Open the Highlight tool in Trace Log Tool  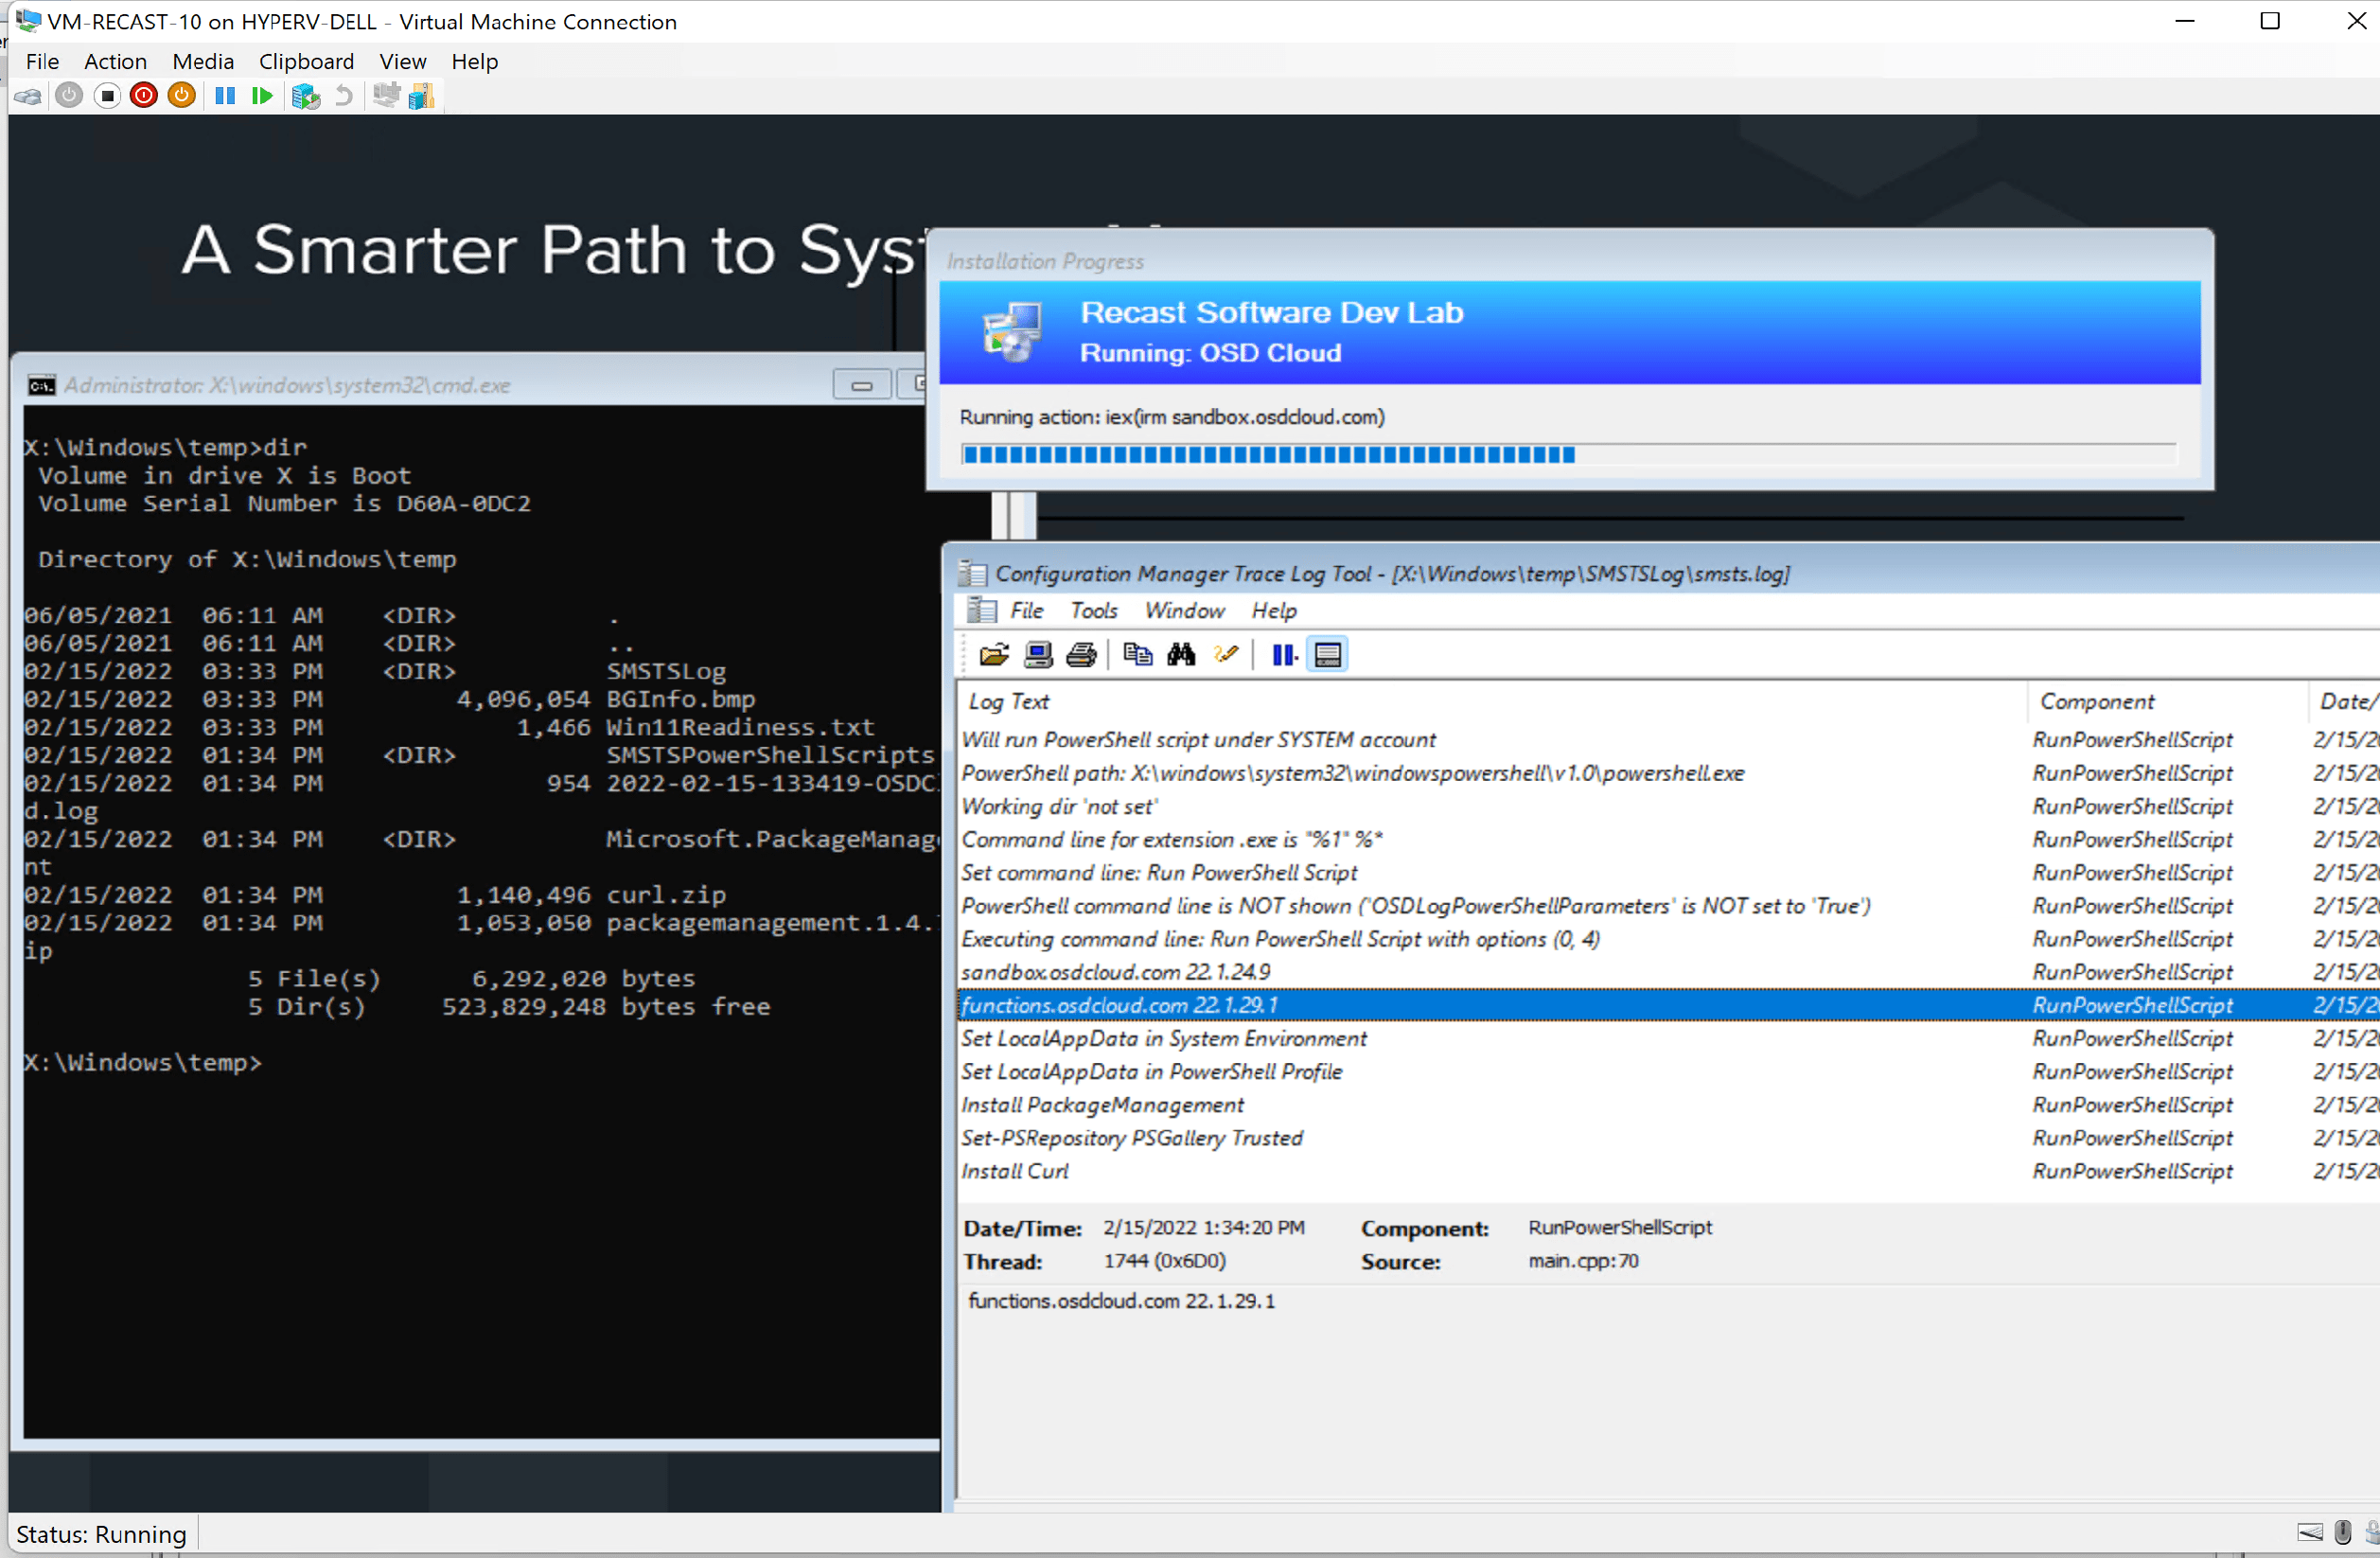[x=1227, y=654]
